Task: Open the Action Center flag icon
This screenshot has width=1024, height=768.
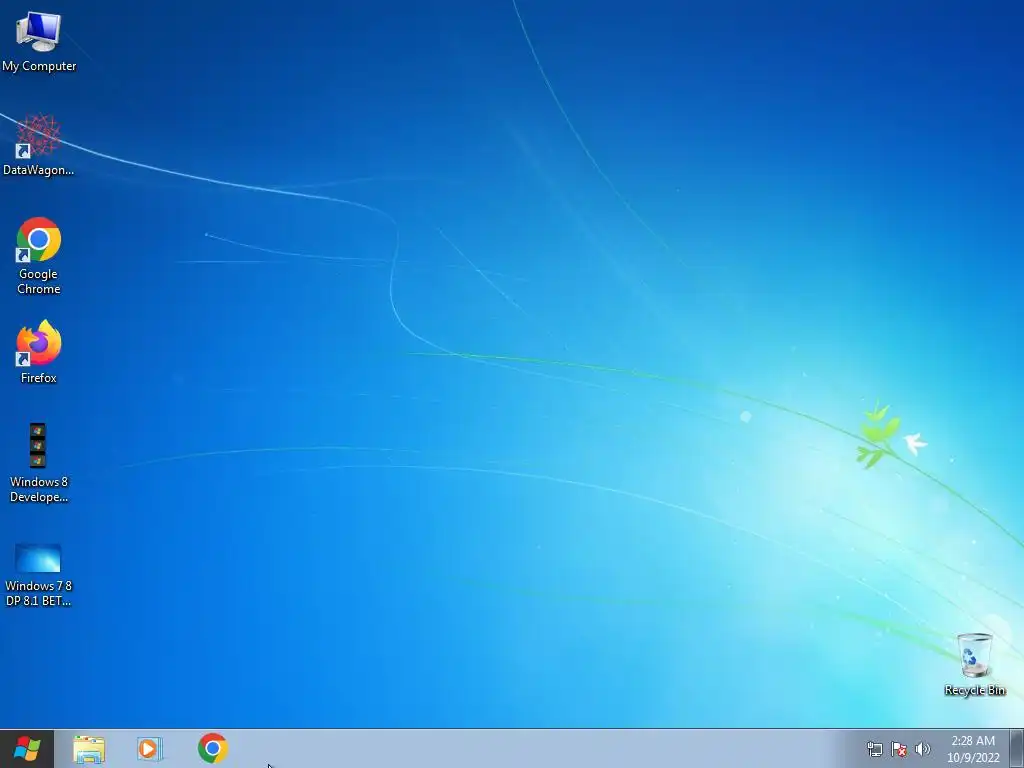Action: point(899,749)
